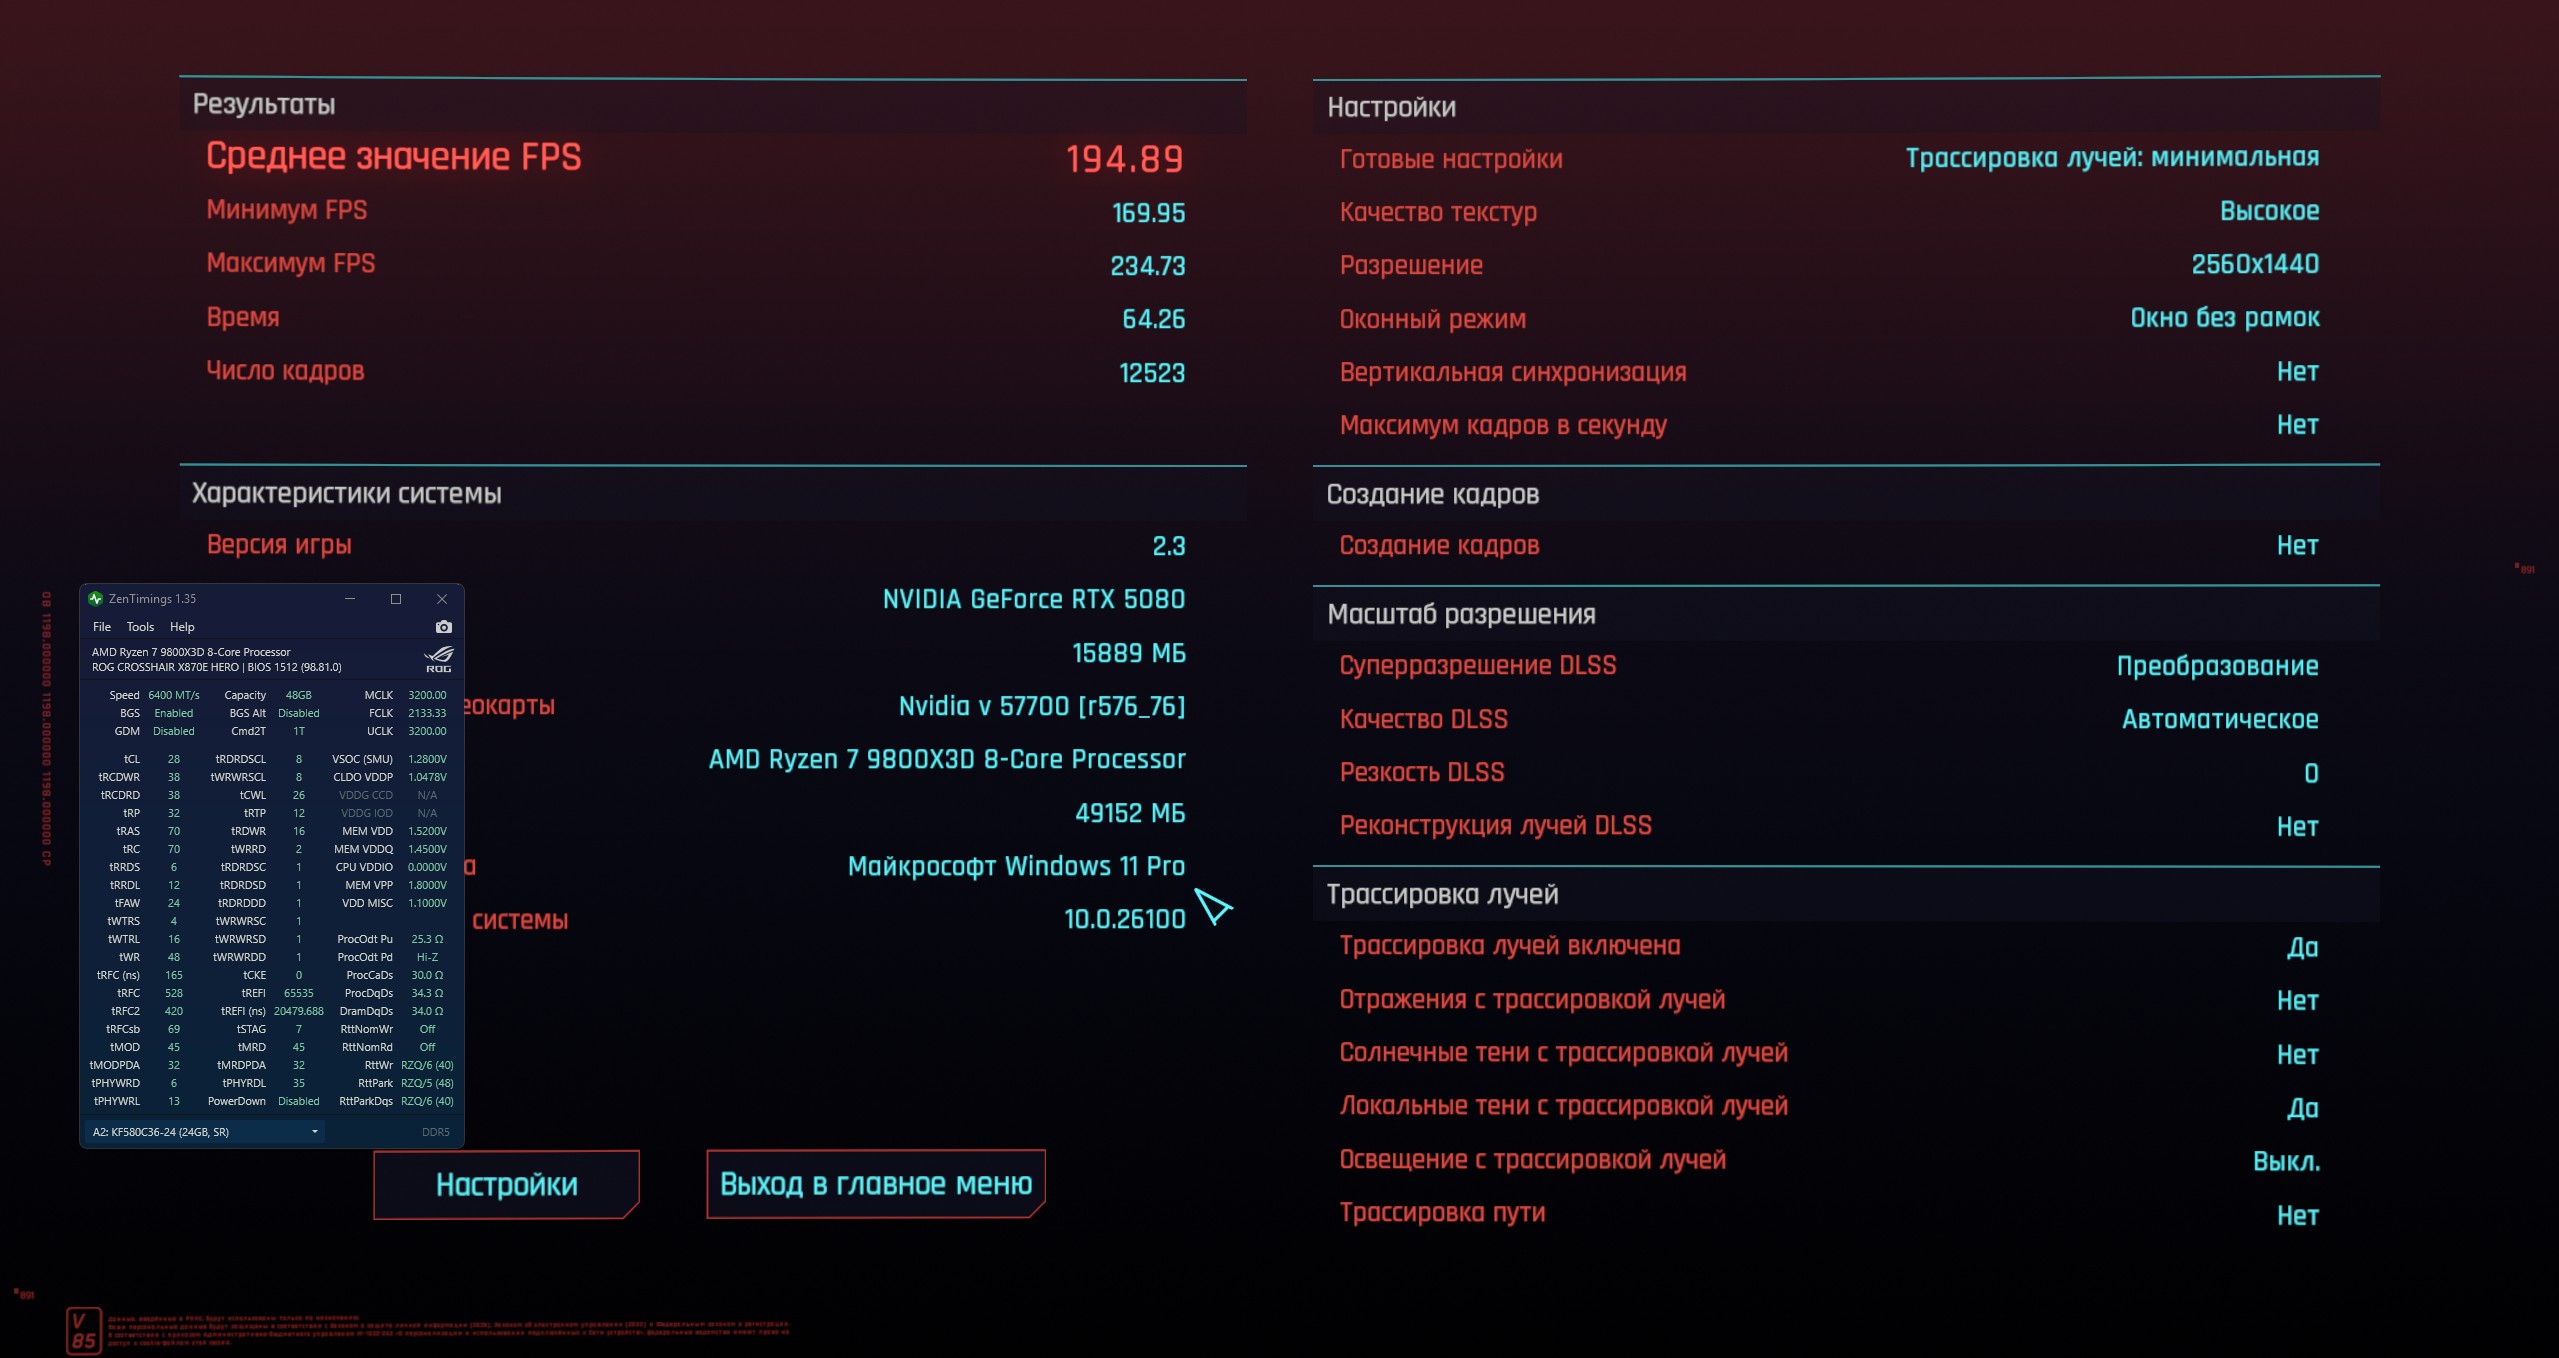Click the PowerDown Disabled value in ZenTimings
The width and height of the screenshot is (2559, 1358).
point(298,1101)
